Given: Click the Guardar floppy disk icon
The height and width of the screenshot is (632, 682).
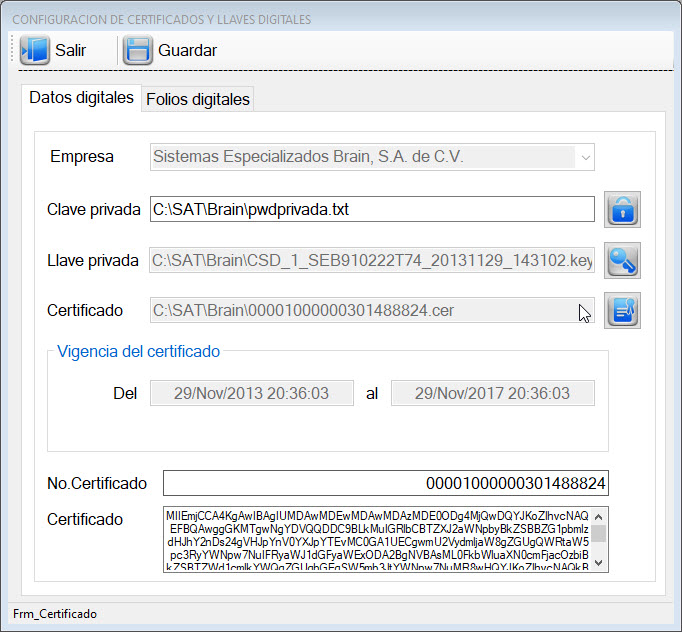Looking at the screenshot, I should pyautogui.click(x=137, y=50).
